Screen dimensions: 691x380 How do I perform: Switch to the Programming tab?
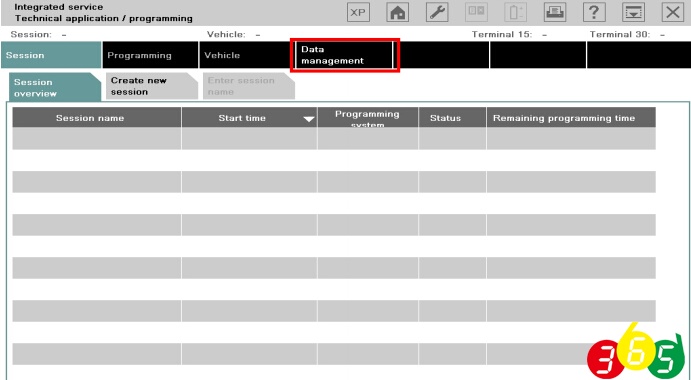click(150, 55)
